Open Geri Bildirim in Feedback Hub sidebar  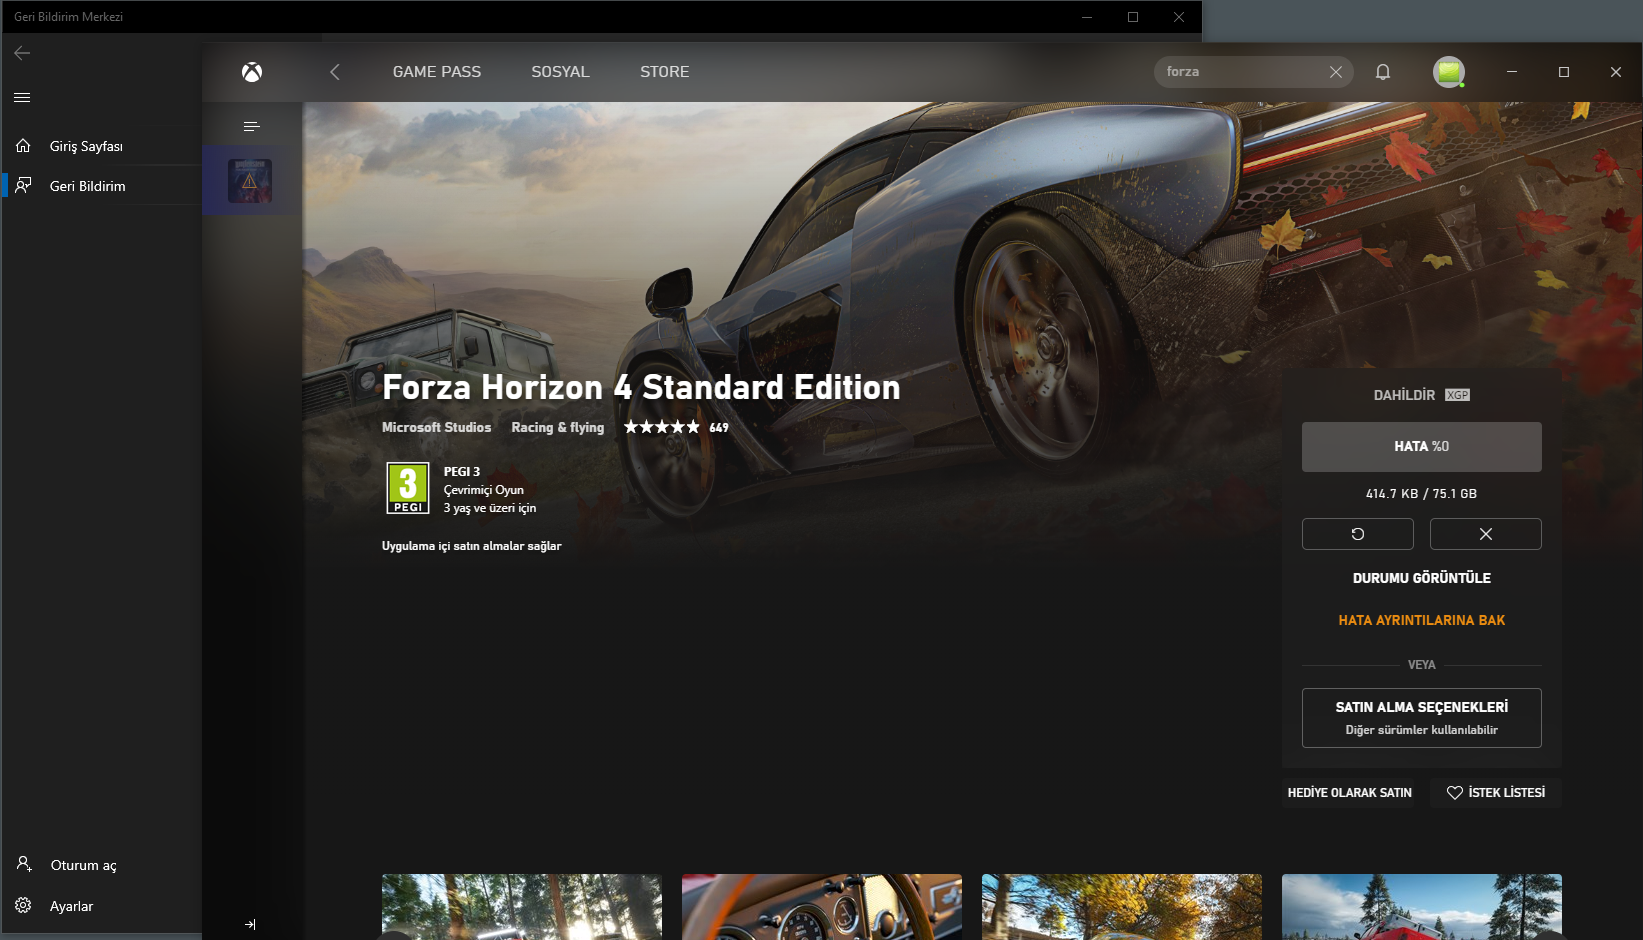102,186
